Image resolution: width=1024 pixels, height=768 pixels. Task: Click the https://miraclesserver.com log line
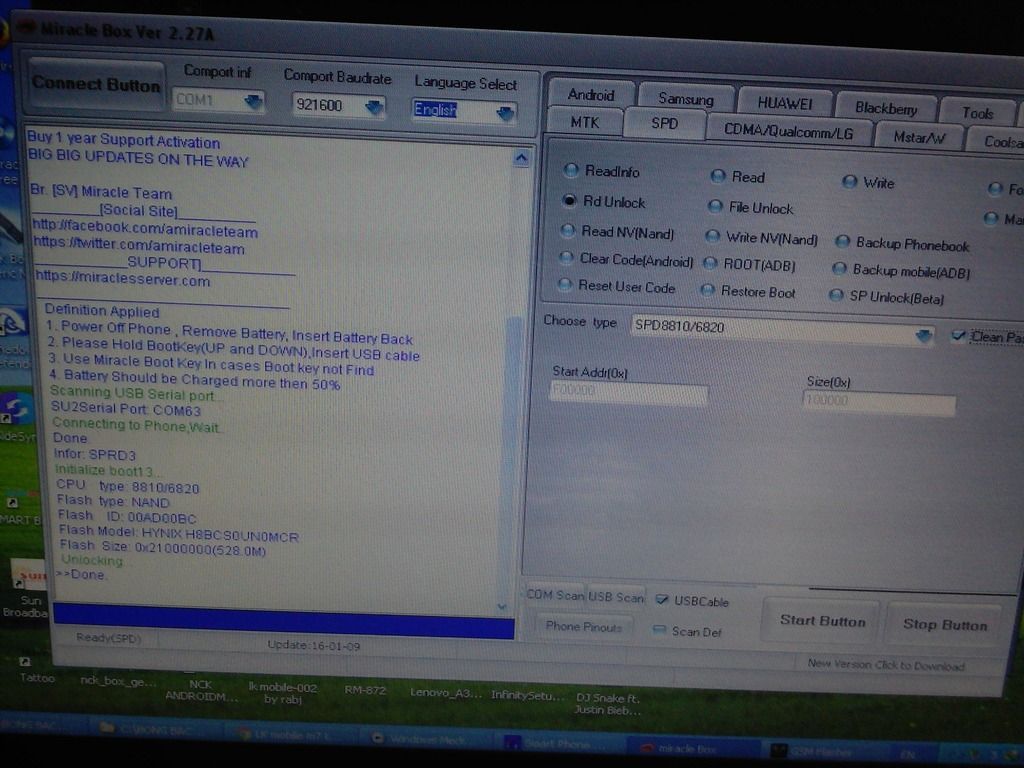coord(123,278)
